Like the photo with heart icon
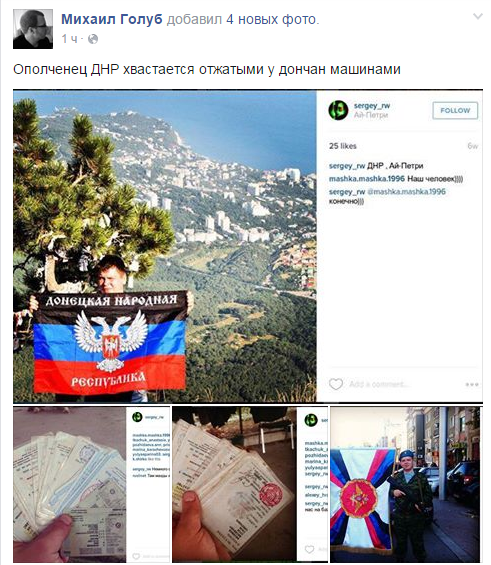 click(336, 384)
